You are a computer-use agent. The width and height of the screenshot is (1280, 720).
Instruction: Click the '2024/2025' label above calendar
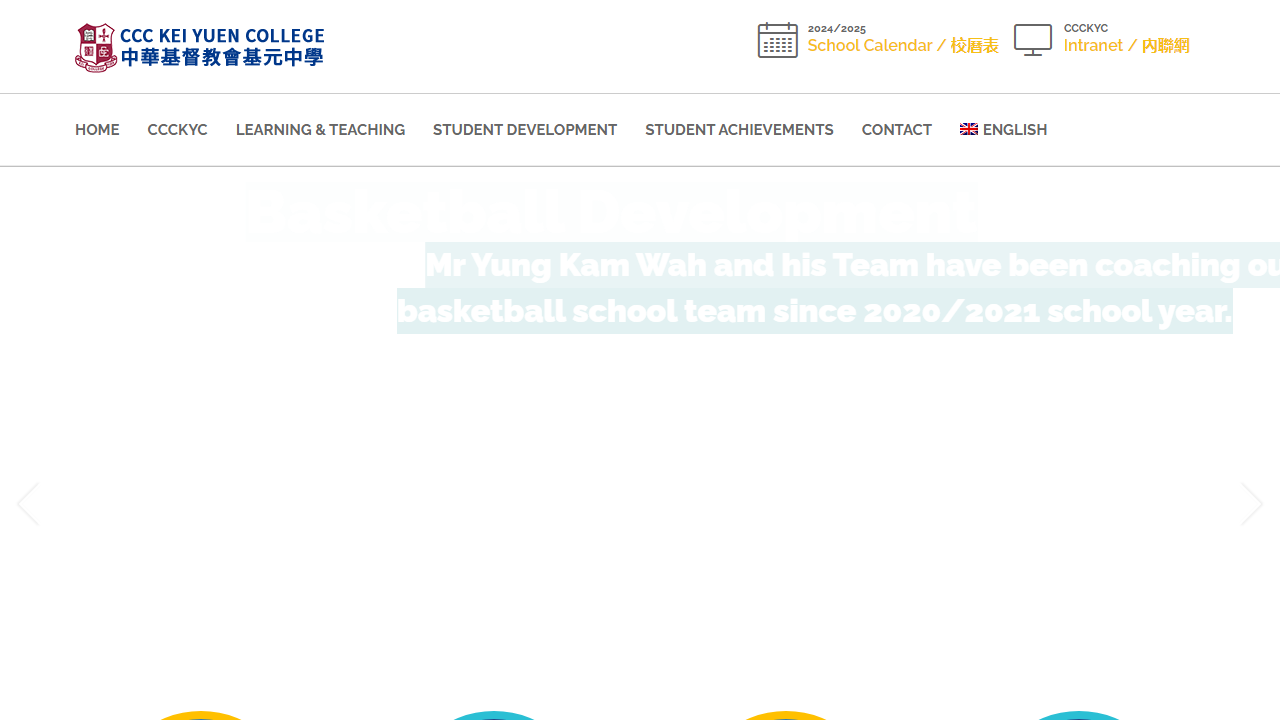837,29
